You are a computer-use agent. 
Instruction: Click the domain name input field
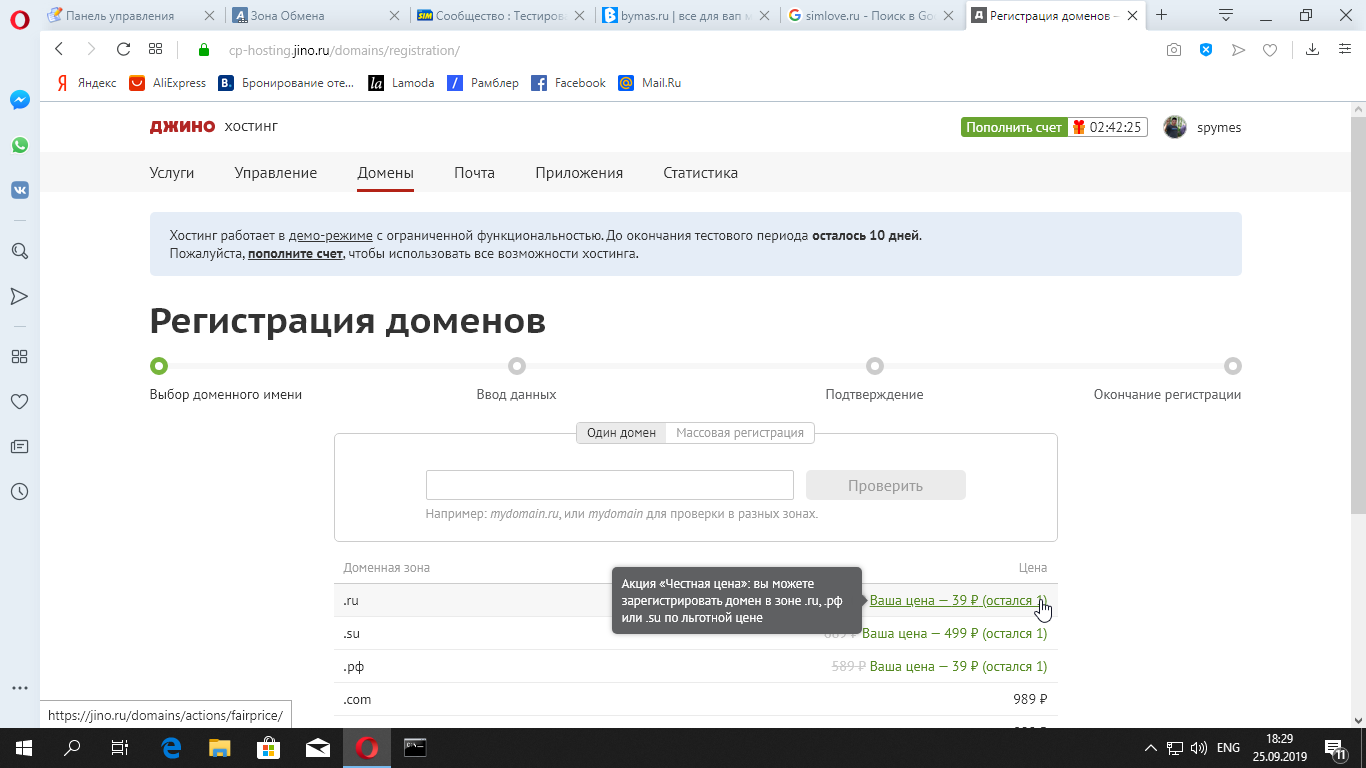tap(609, 485)
